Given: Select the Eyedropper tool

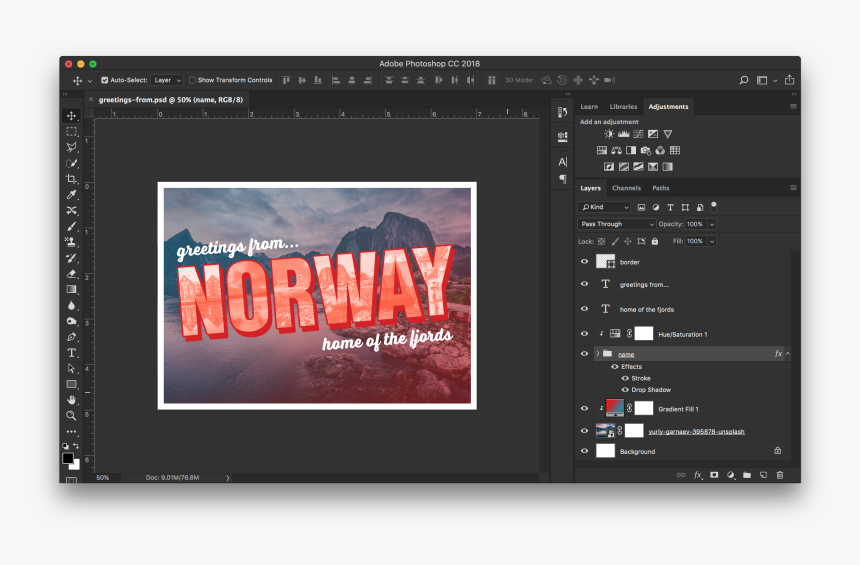Looking at the screenshot, I should point(71,195).
